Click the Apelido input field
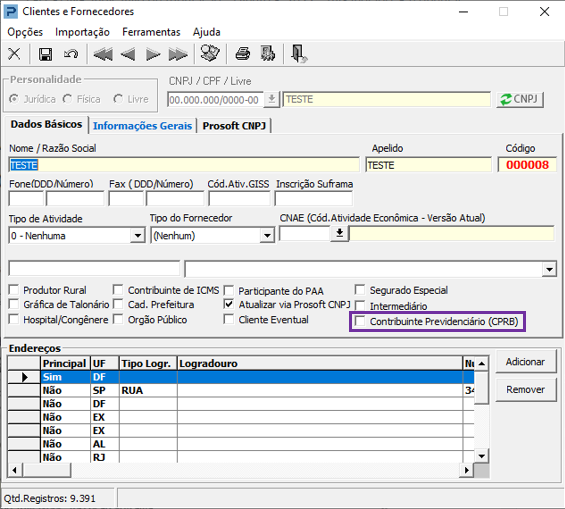This screenshot has height=509, width=565. pos(428,165)
